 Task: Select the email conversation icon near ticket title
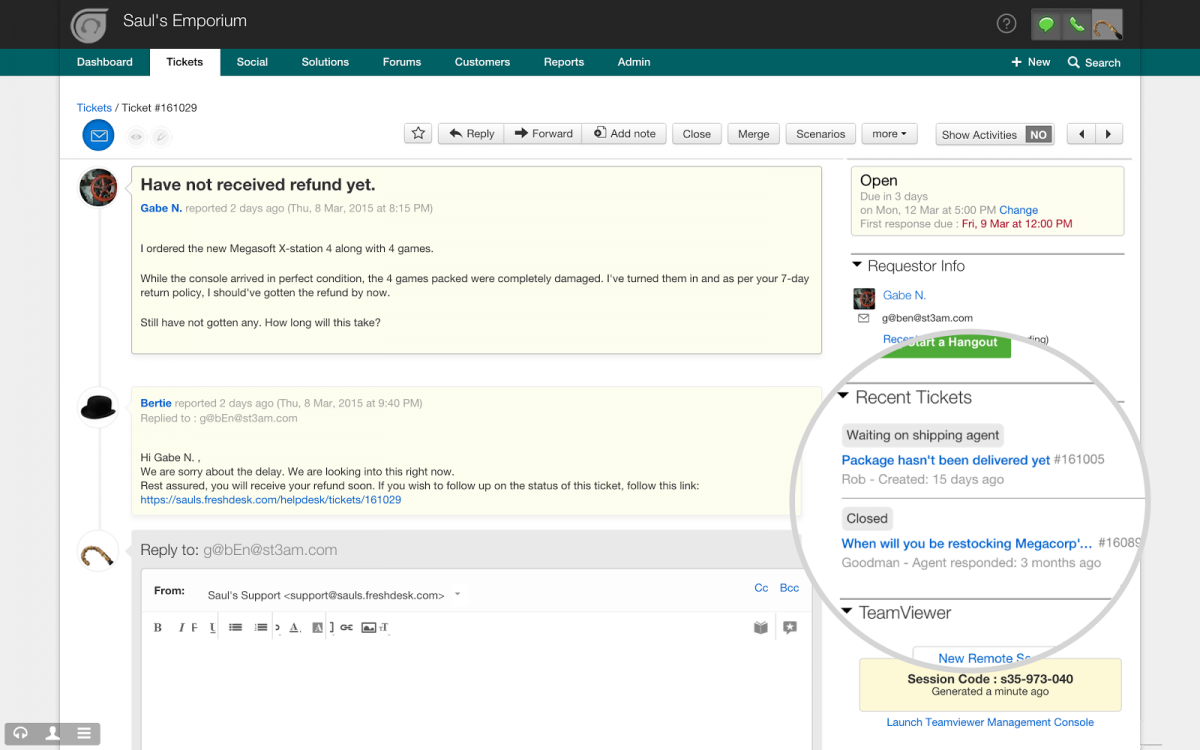97,135
